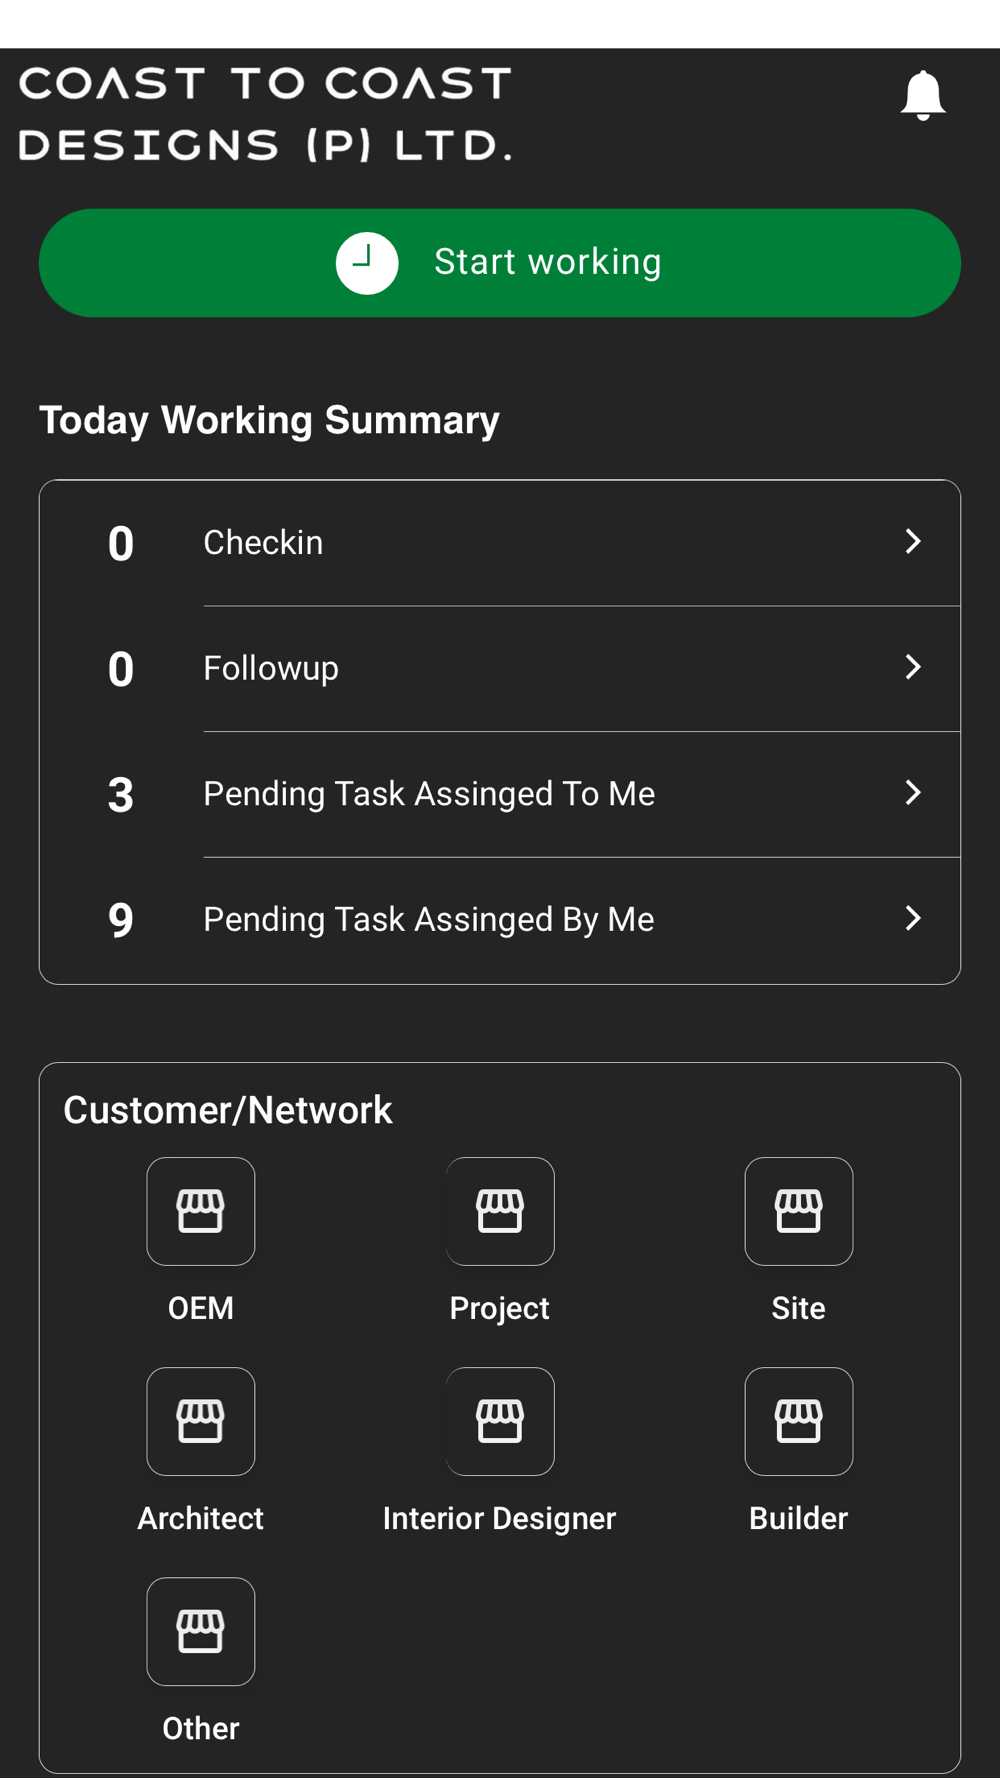
Task: Open chevron for Pending Task Assinged By Me
Action: pos(912,918)
